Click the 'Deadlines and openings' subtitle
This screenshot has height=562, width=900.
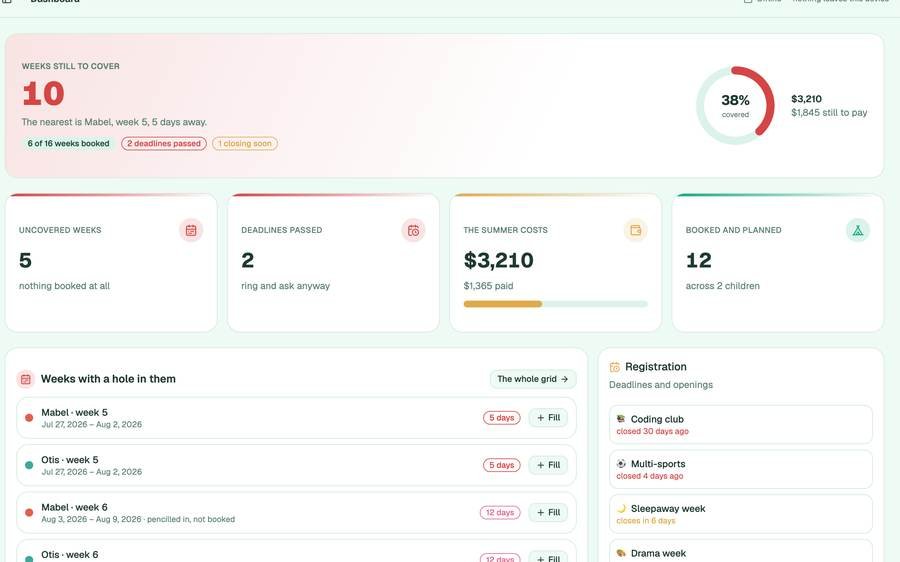[661, 385]
